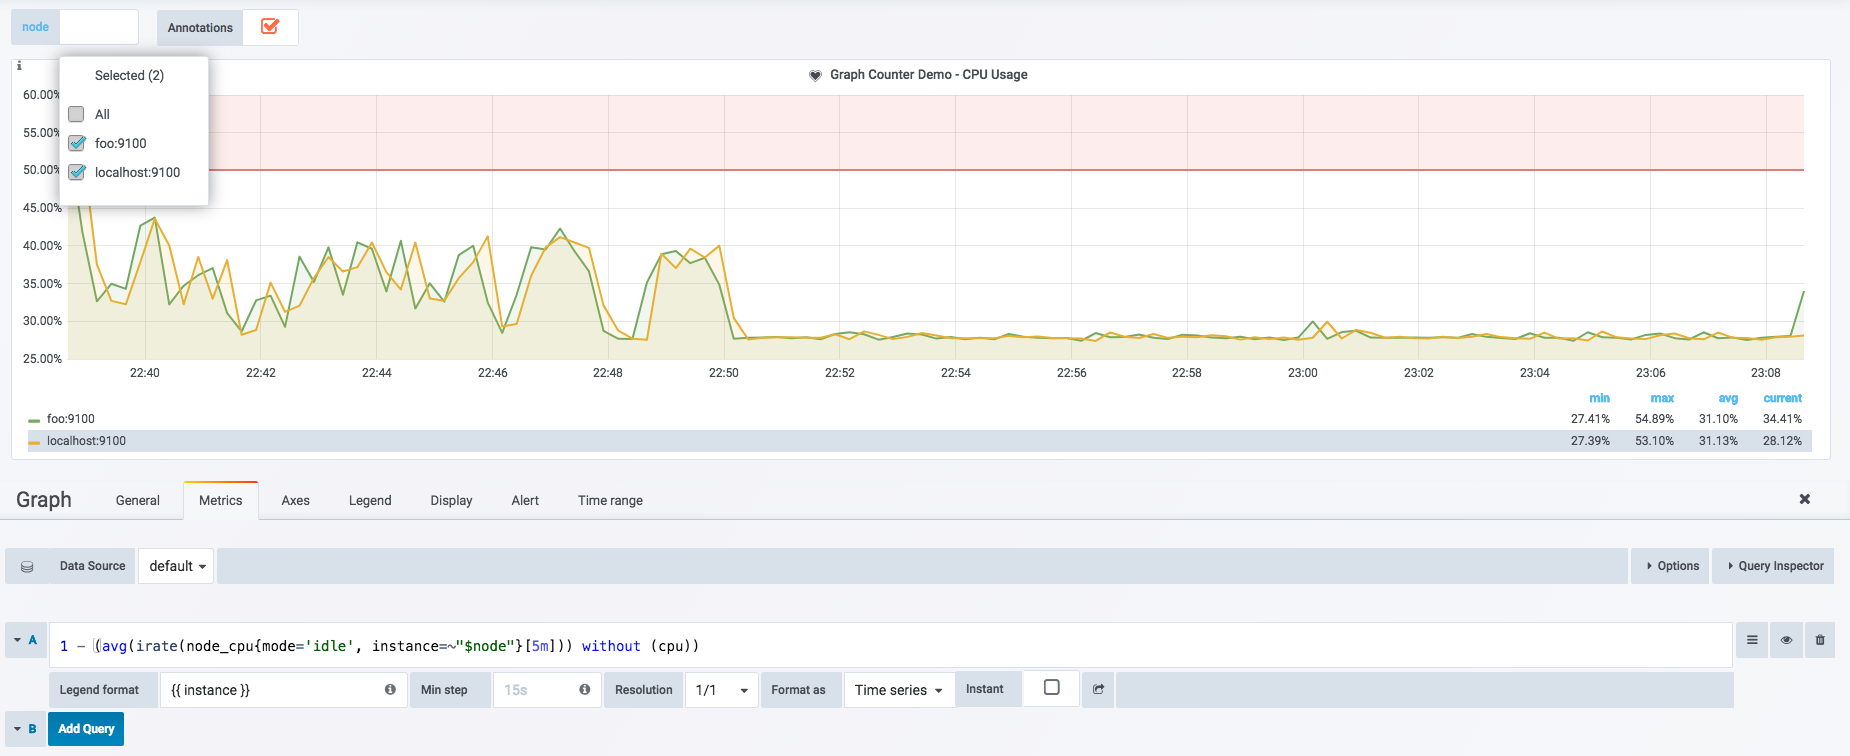This screenshot has width=1850, height=756.
Task: Open the Alert tab
Action: click(525, 501)
